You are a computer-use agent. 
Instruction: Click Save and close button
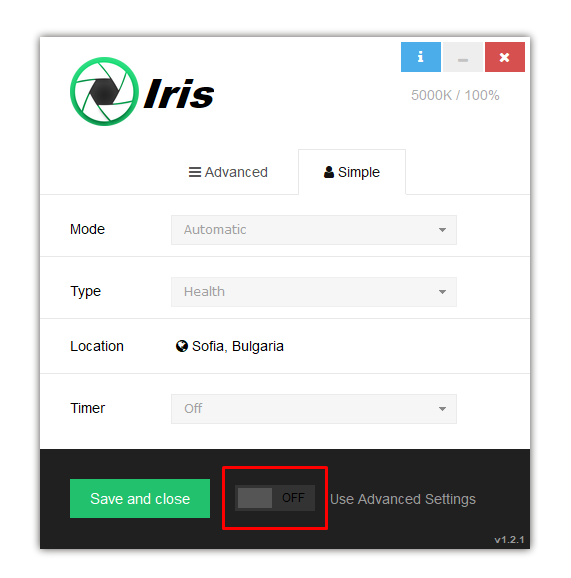point(140,498)
